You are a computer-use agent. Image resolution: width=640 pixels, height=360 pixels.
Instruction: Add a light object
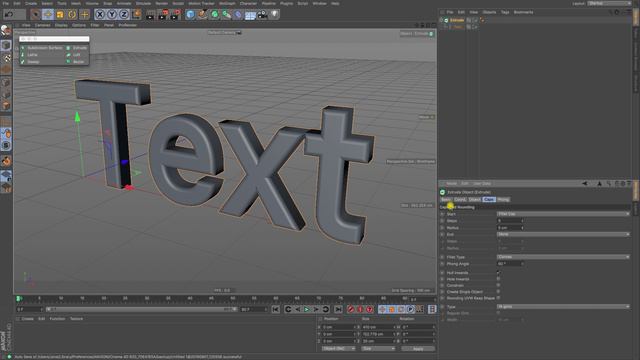(x=275, y=15)
